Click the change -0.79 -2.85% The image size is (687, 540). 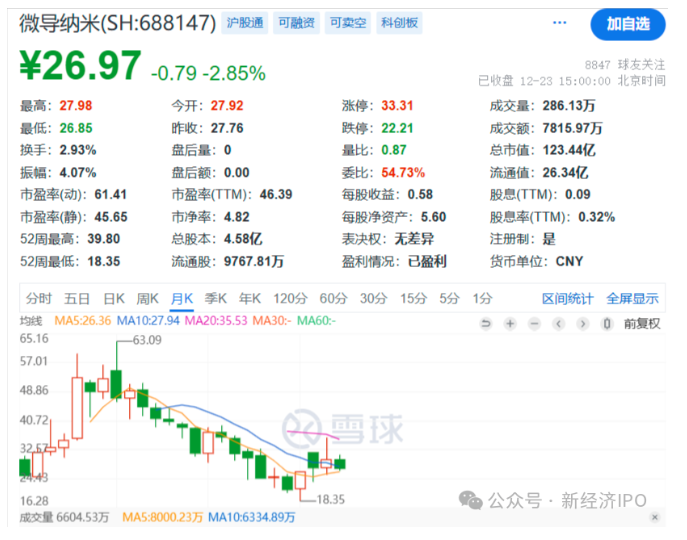[x=208, y=73]
